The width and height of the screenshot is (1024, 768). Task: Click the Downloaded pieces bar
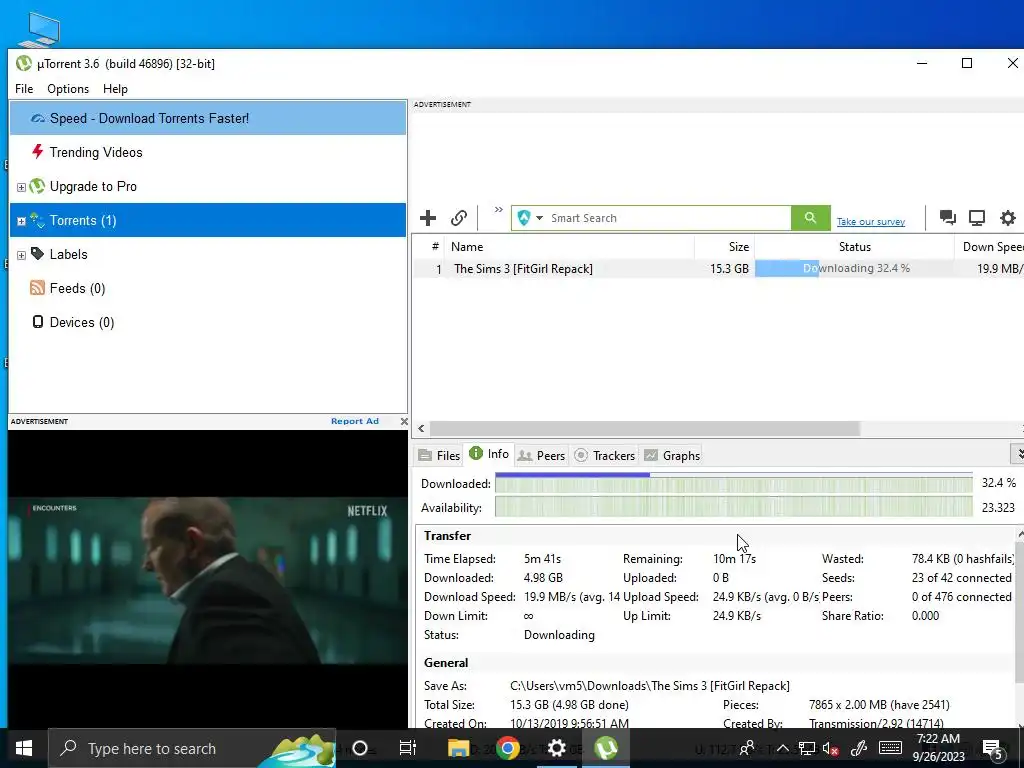733,483
